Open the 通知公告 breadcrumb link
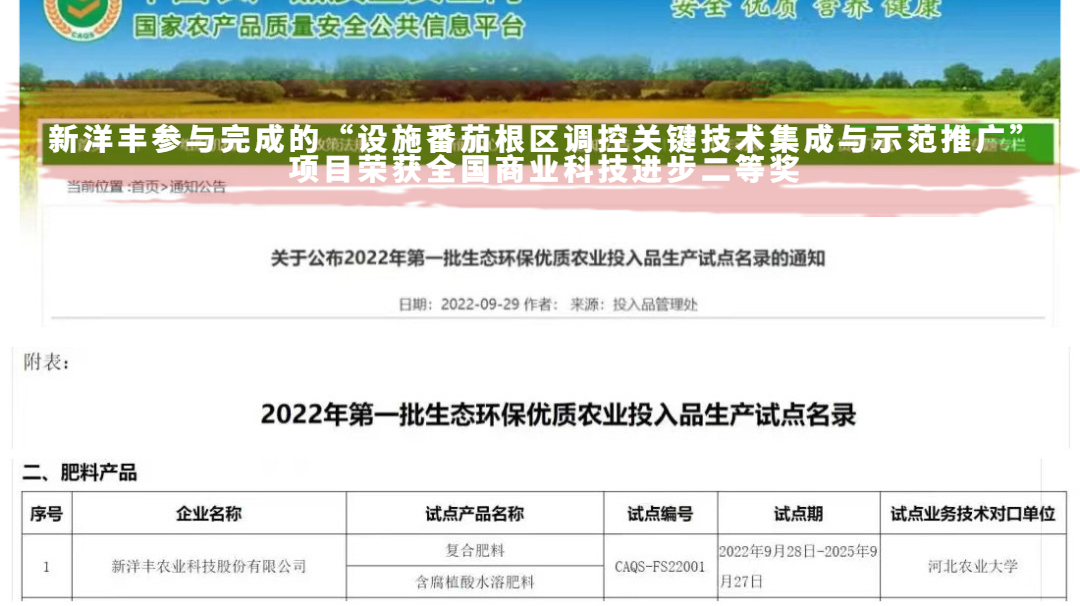 pyautogui.click(x=198, y=187)
